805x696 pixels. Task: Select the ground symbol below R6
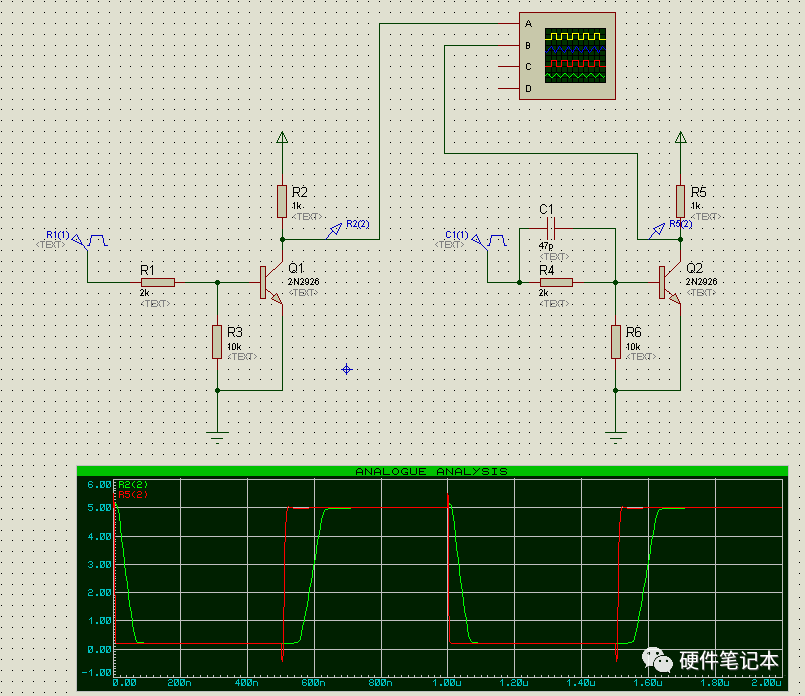tap(616, 437)
